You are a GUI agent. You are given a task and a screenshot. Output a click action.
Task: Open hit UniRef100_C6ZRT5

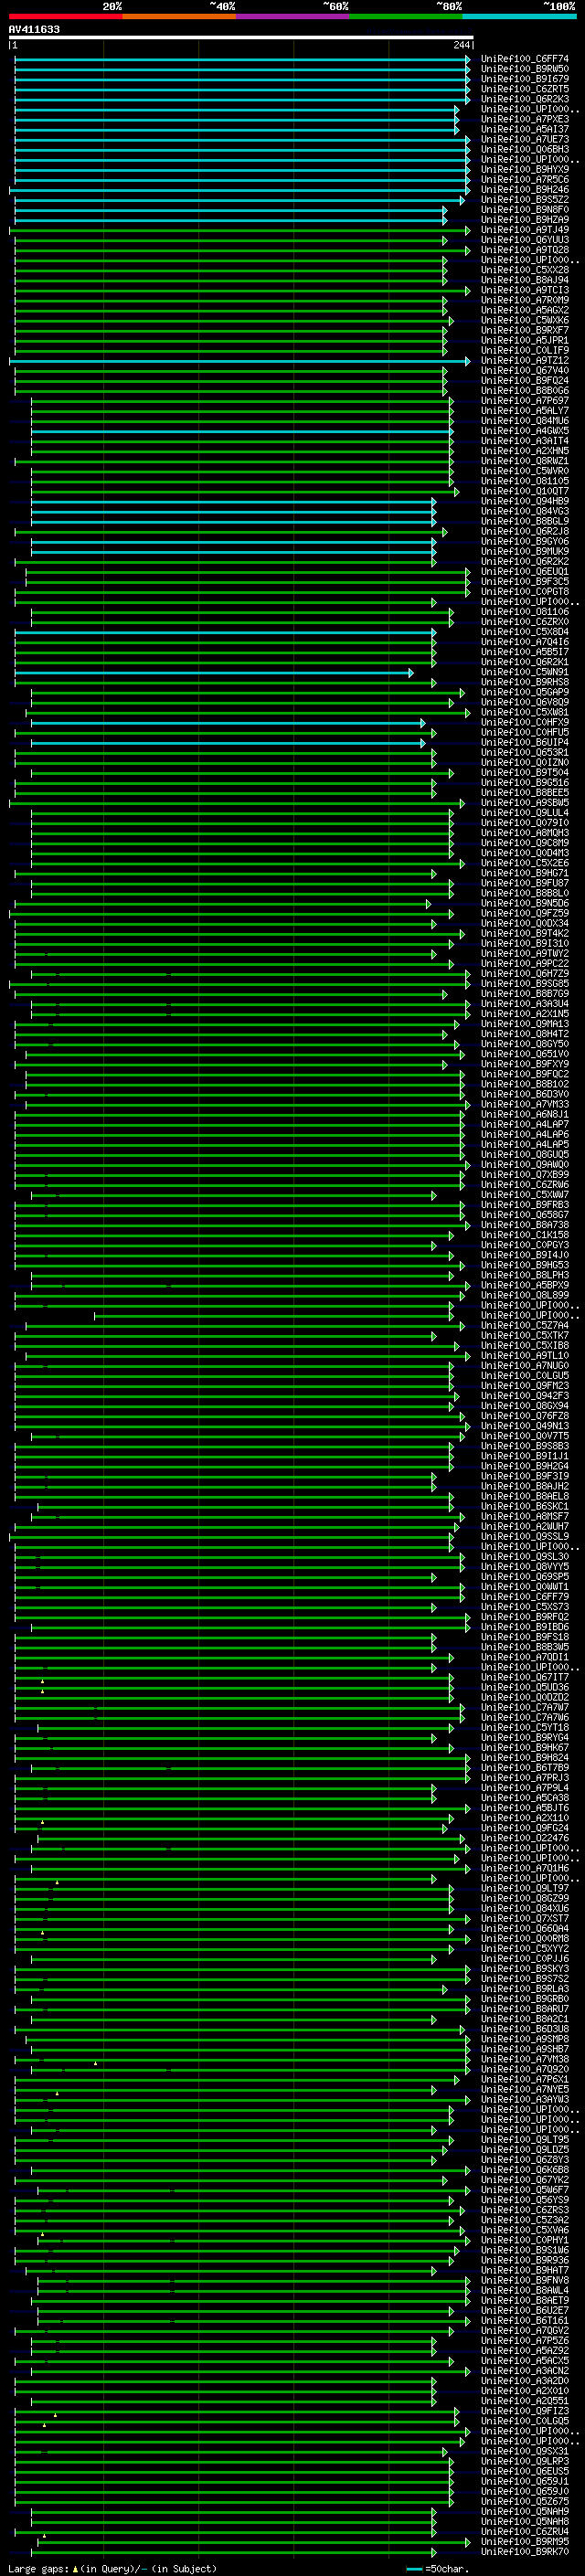pos(525,89)
